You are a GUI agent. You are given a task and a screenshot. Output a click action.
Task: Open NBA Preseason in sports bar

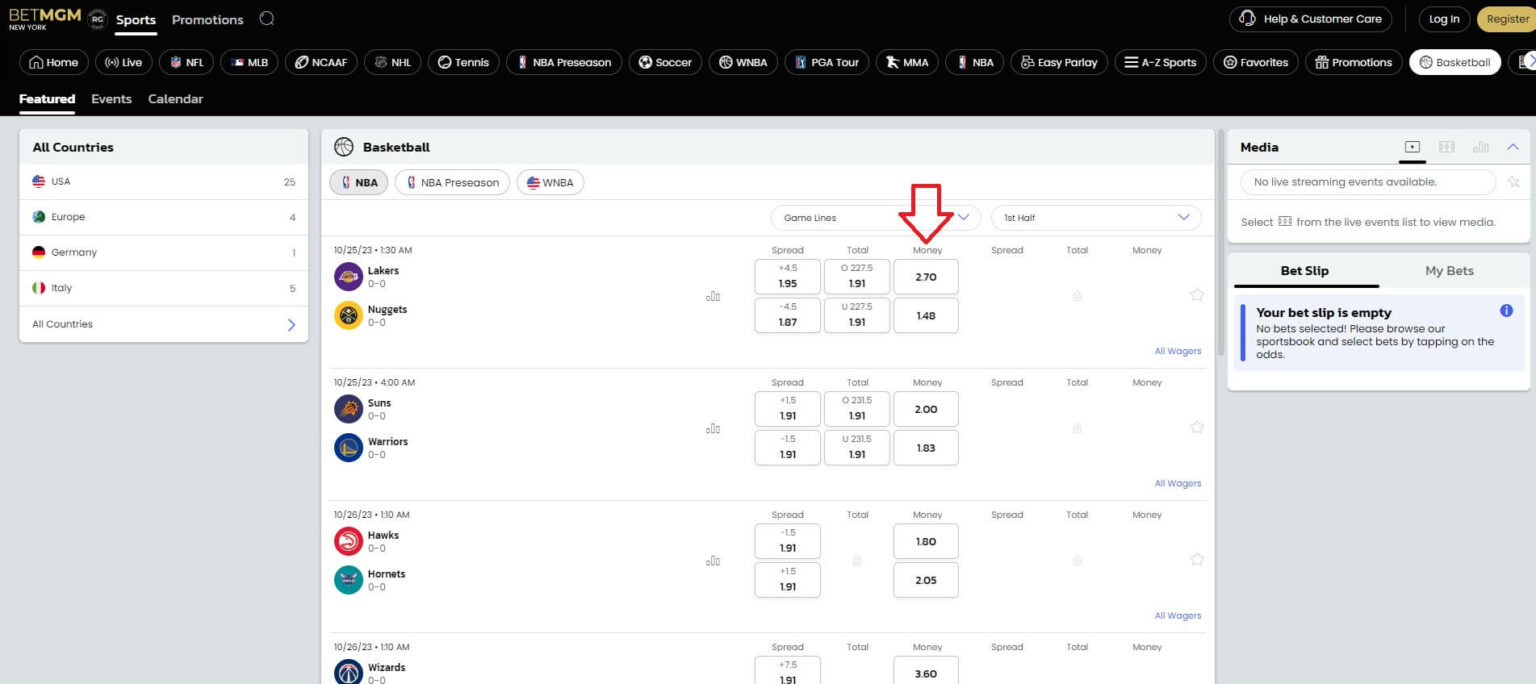564,62
